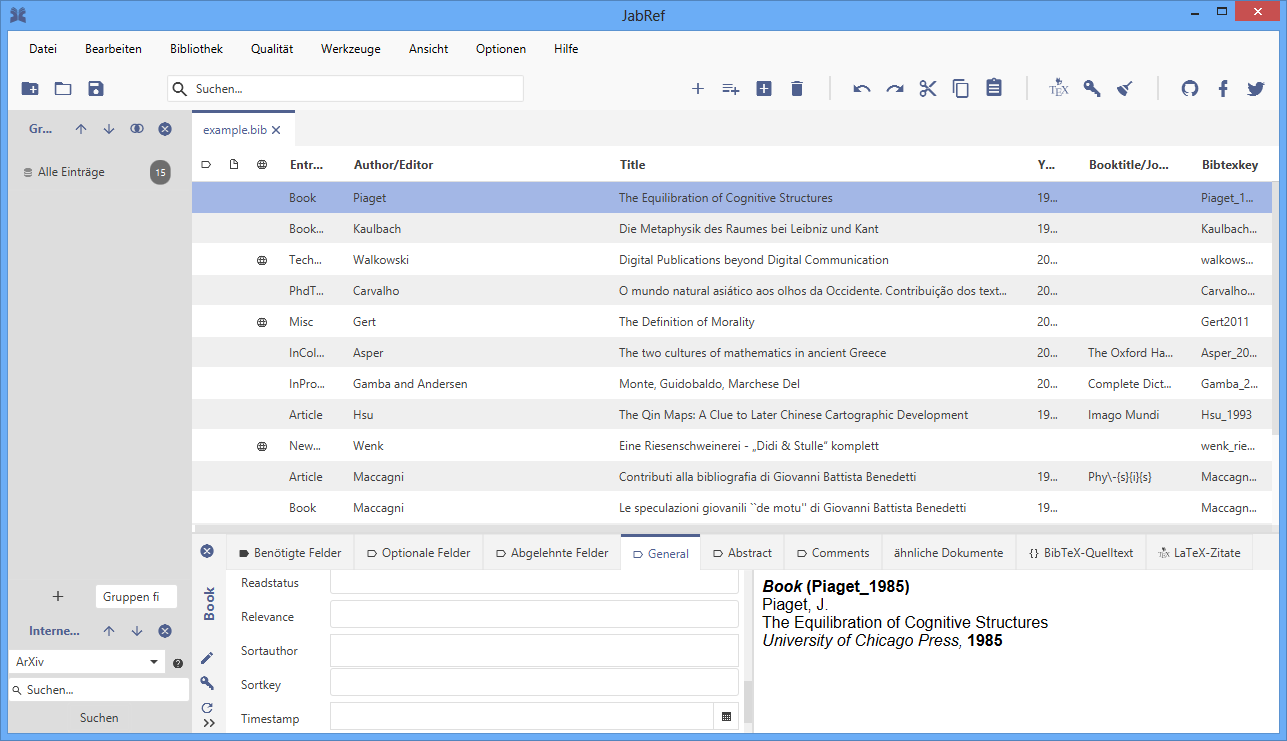Click the Suchen button in web search

coord(99,718)
